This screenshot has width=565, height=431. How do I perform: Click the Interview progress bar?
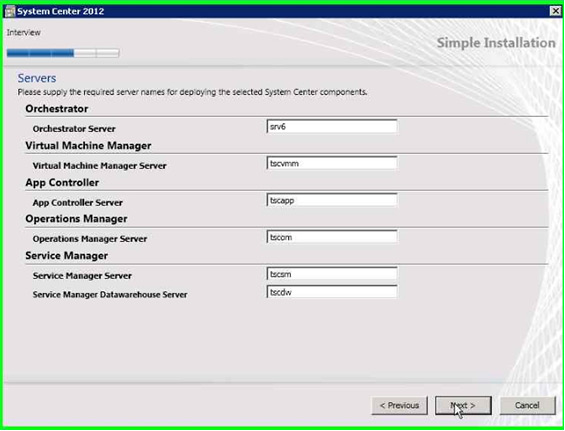click(x=63, y=53)
